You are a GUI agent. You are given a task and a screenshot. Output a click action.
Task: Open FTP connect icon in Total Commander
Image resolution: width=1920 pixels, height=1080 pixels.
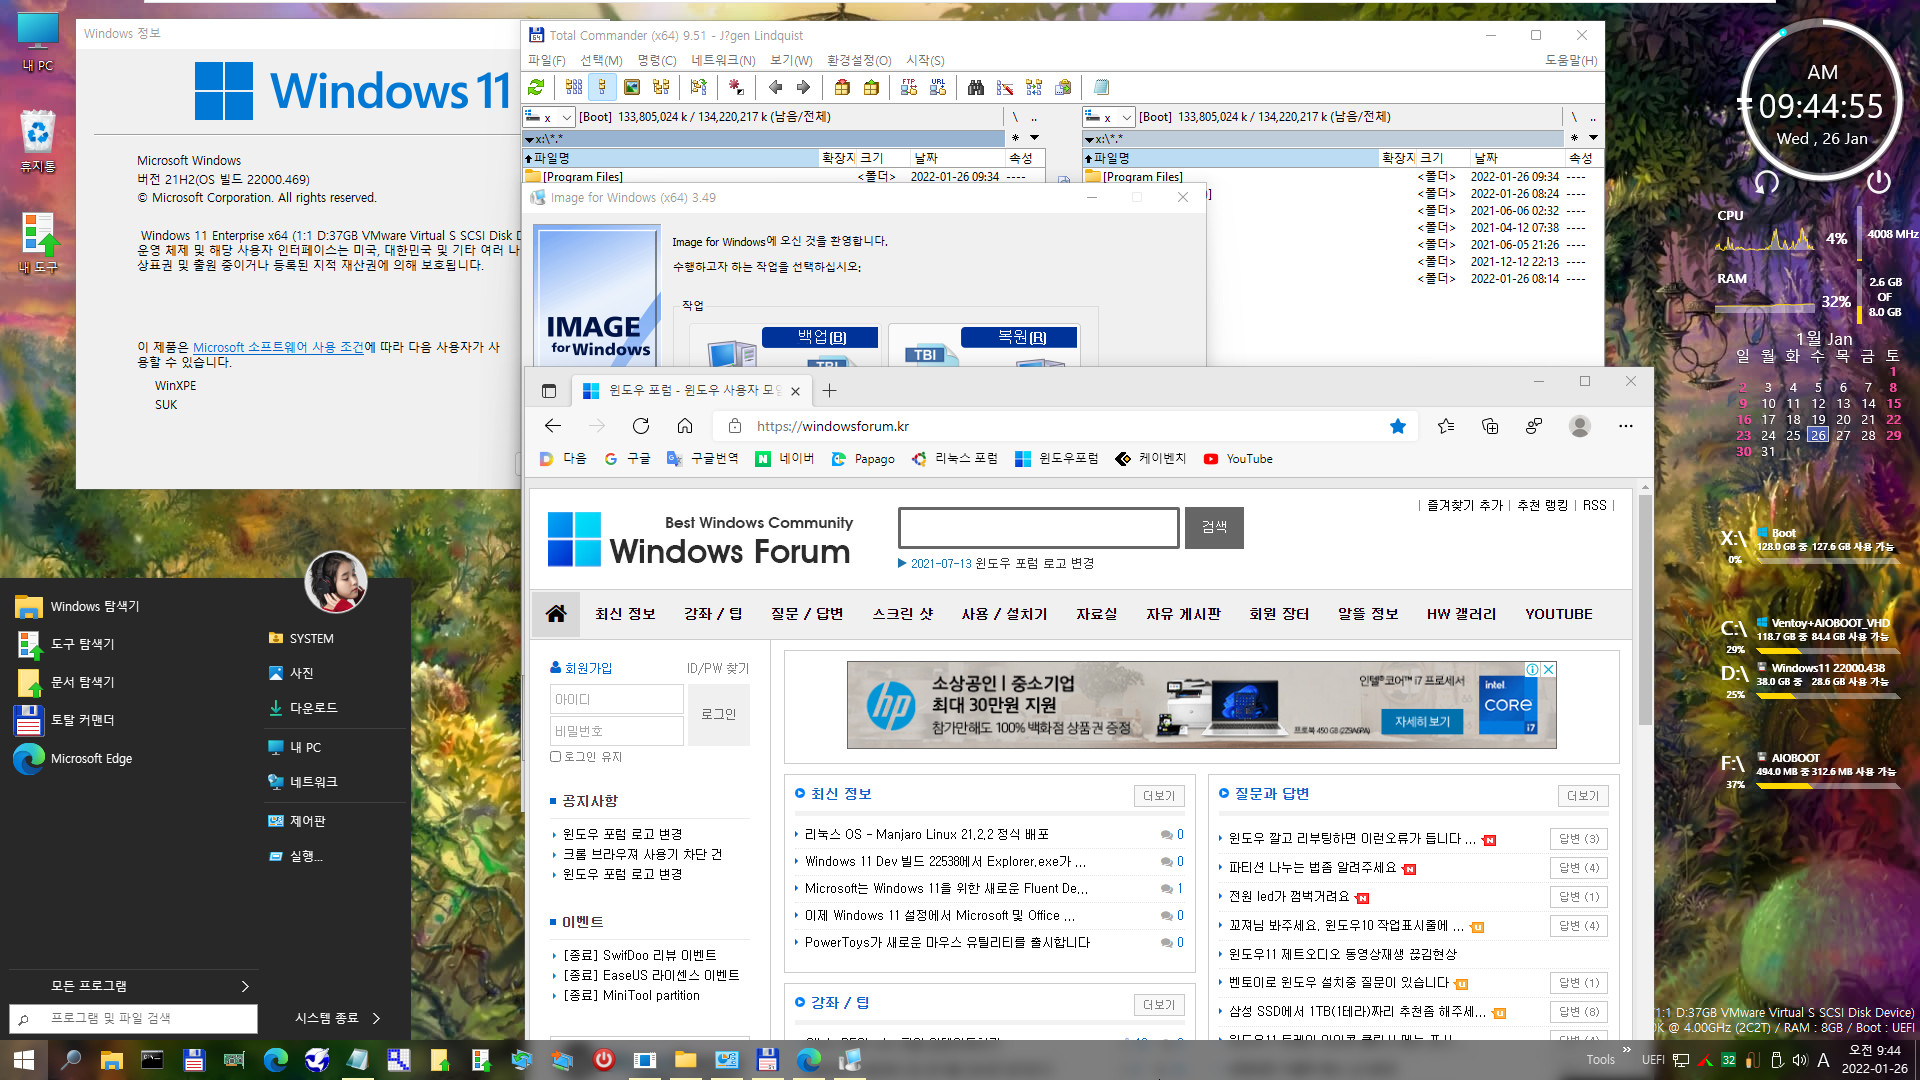(x=908, y=87)
